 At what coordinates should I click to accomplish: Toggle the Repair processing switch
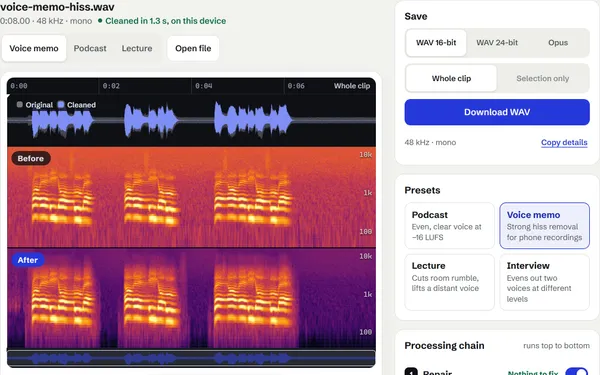point(577,372)
